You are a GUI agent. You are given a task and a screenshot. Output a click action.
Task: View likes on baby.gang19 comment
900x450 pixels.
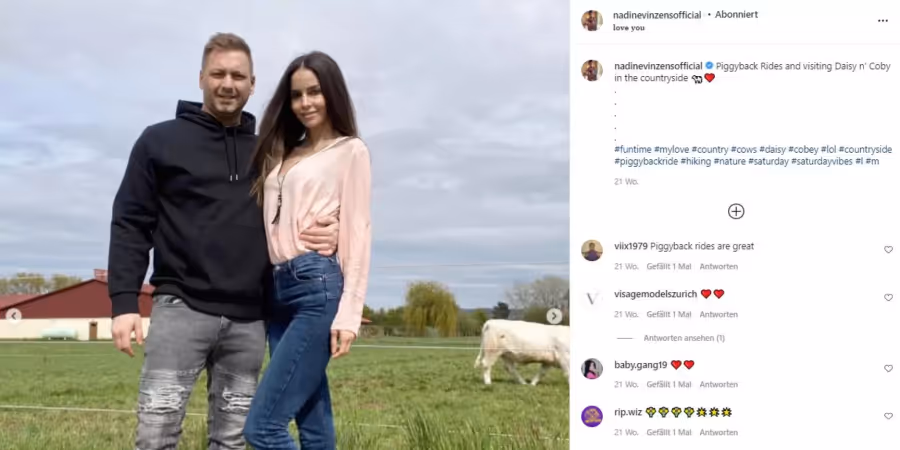tap(669, 385)
